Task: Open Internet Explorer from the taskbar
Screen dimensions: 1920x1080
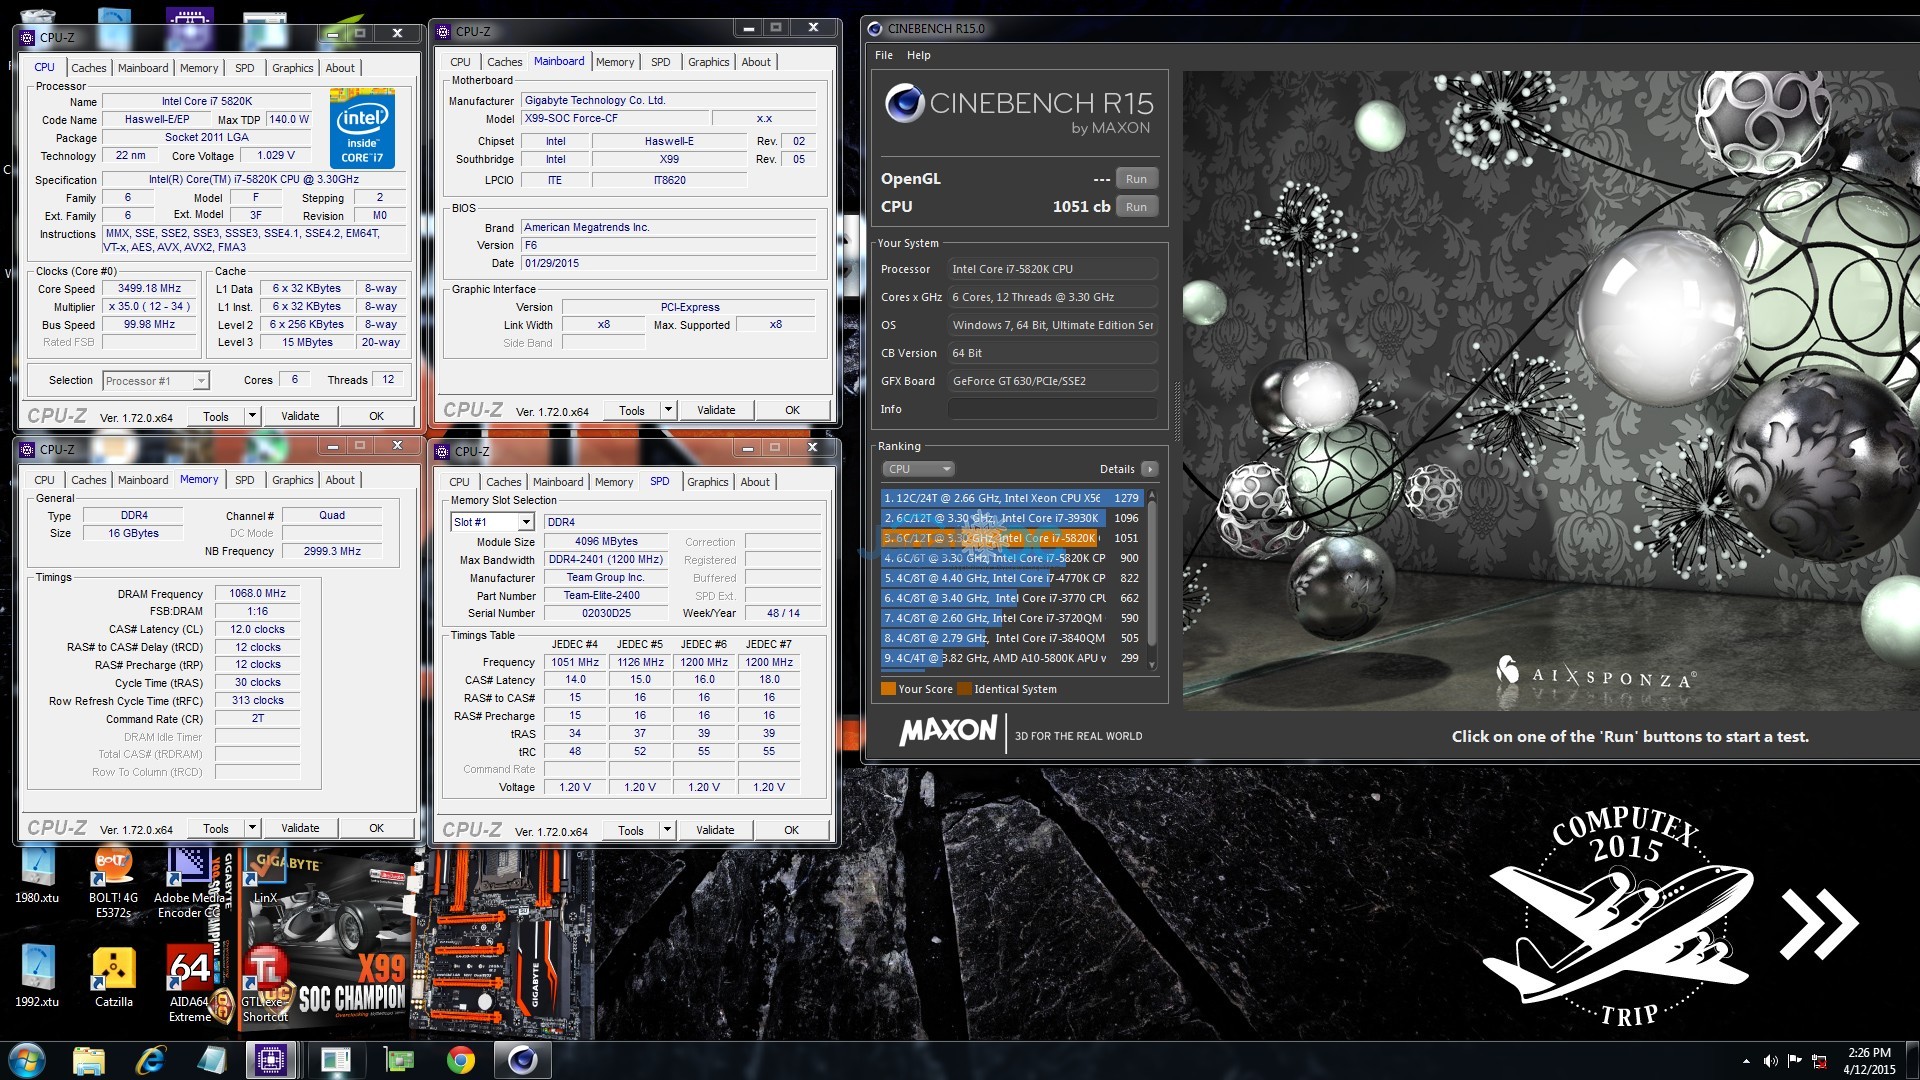Action: (150, 1059)
